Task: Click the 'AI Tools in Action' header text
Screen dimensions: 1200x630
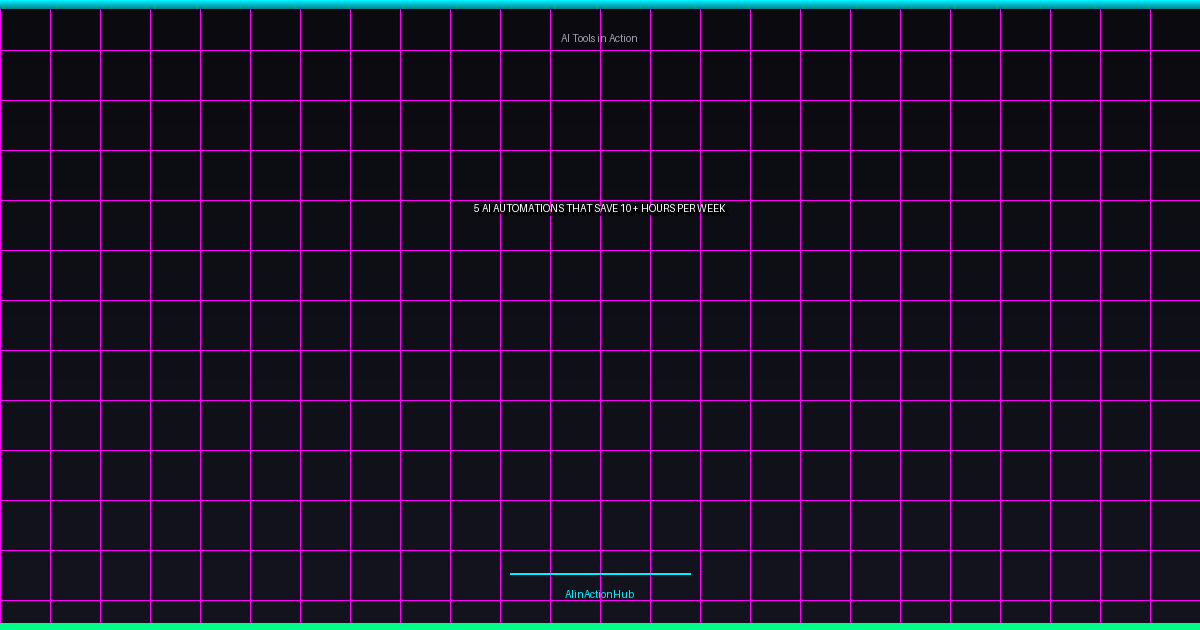Action: coord(599,38)
